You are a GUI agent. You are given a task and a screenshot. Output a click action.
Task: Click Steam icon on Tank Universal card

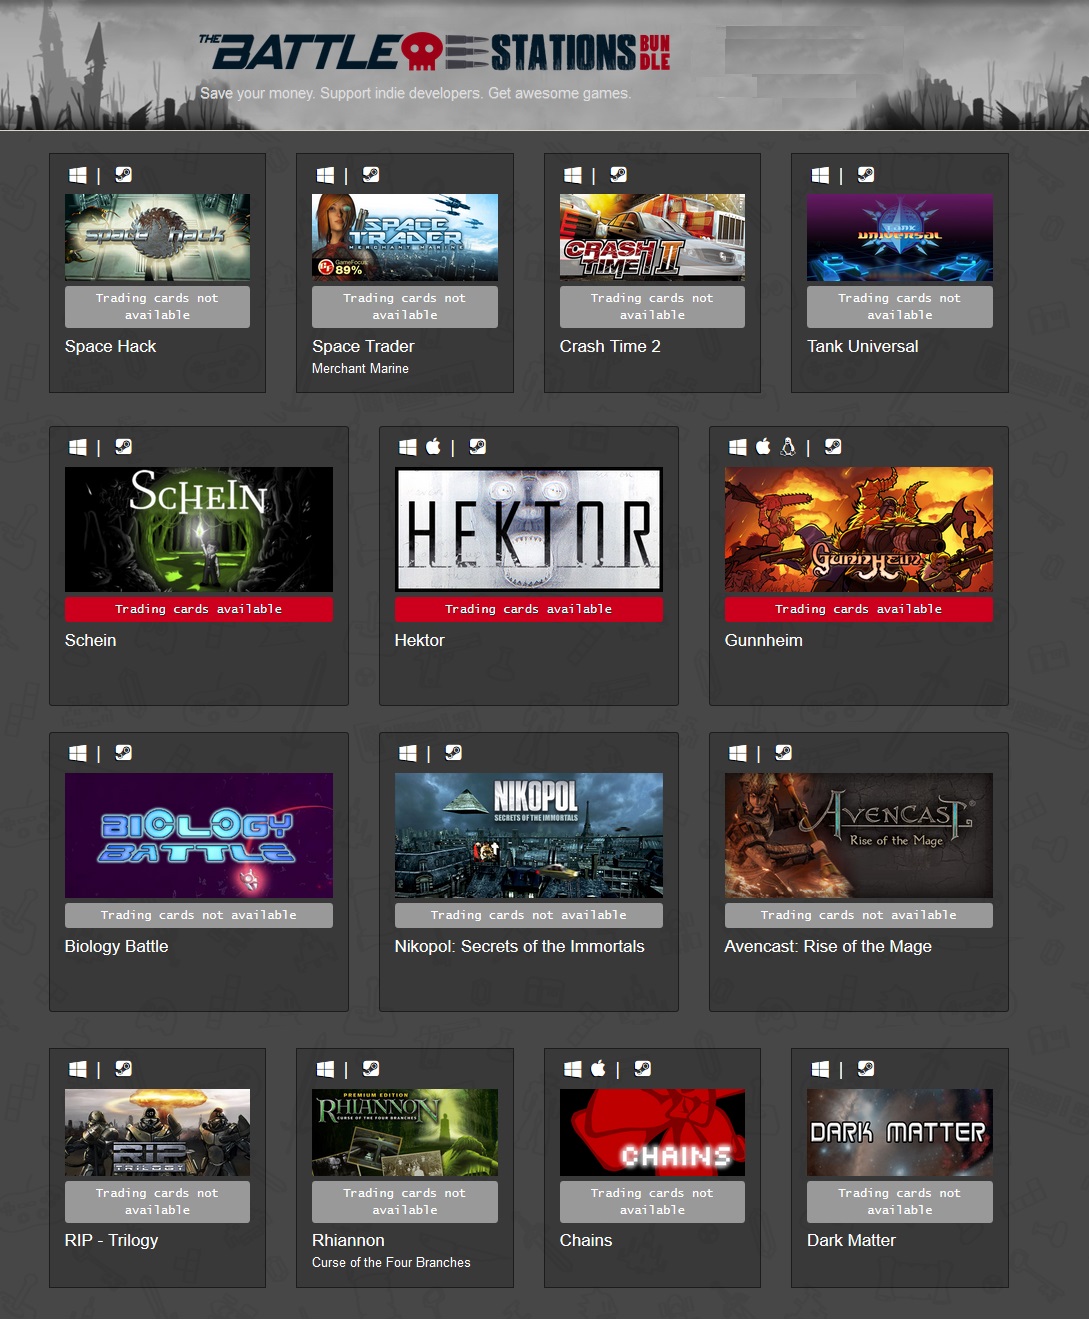[x=865, y=174]
